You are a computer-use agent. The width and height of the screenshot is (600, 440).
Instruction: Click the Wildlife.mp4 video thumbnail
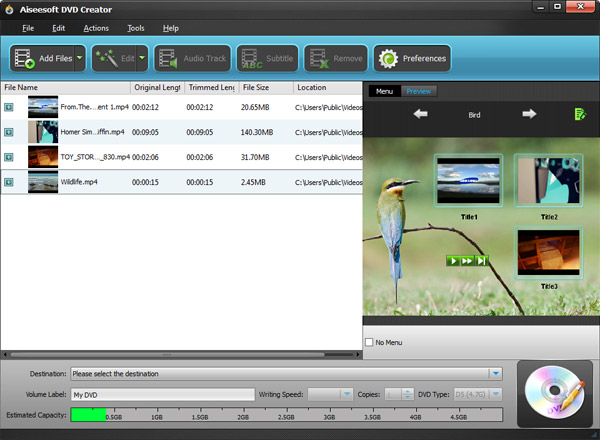click(x=43, y=182)
